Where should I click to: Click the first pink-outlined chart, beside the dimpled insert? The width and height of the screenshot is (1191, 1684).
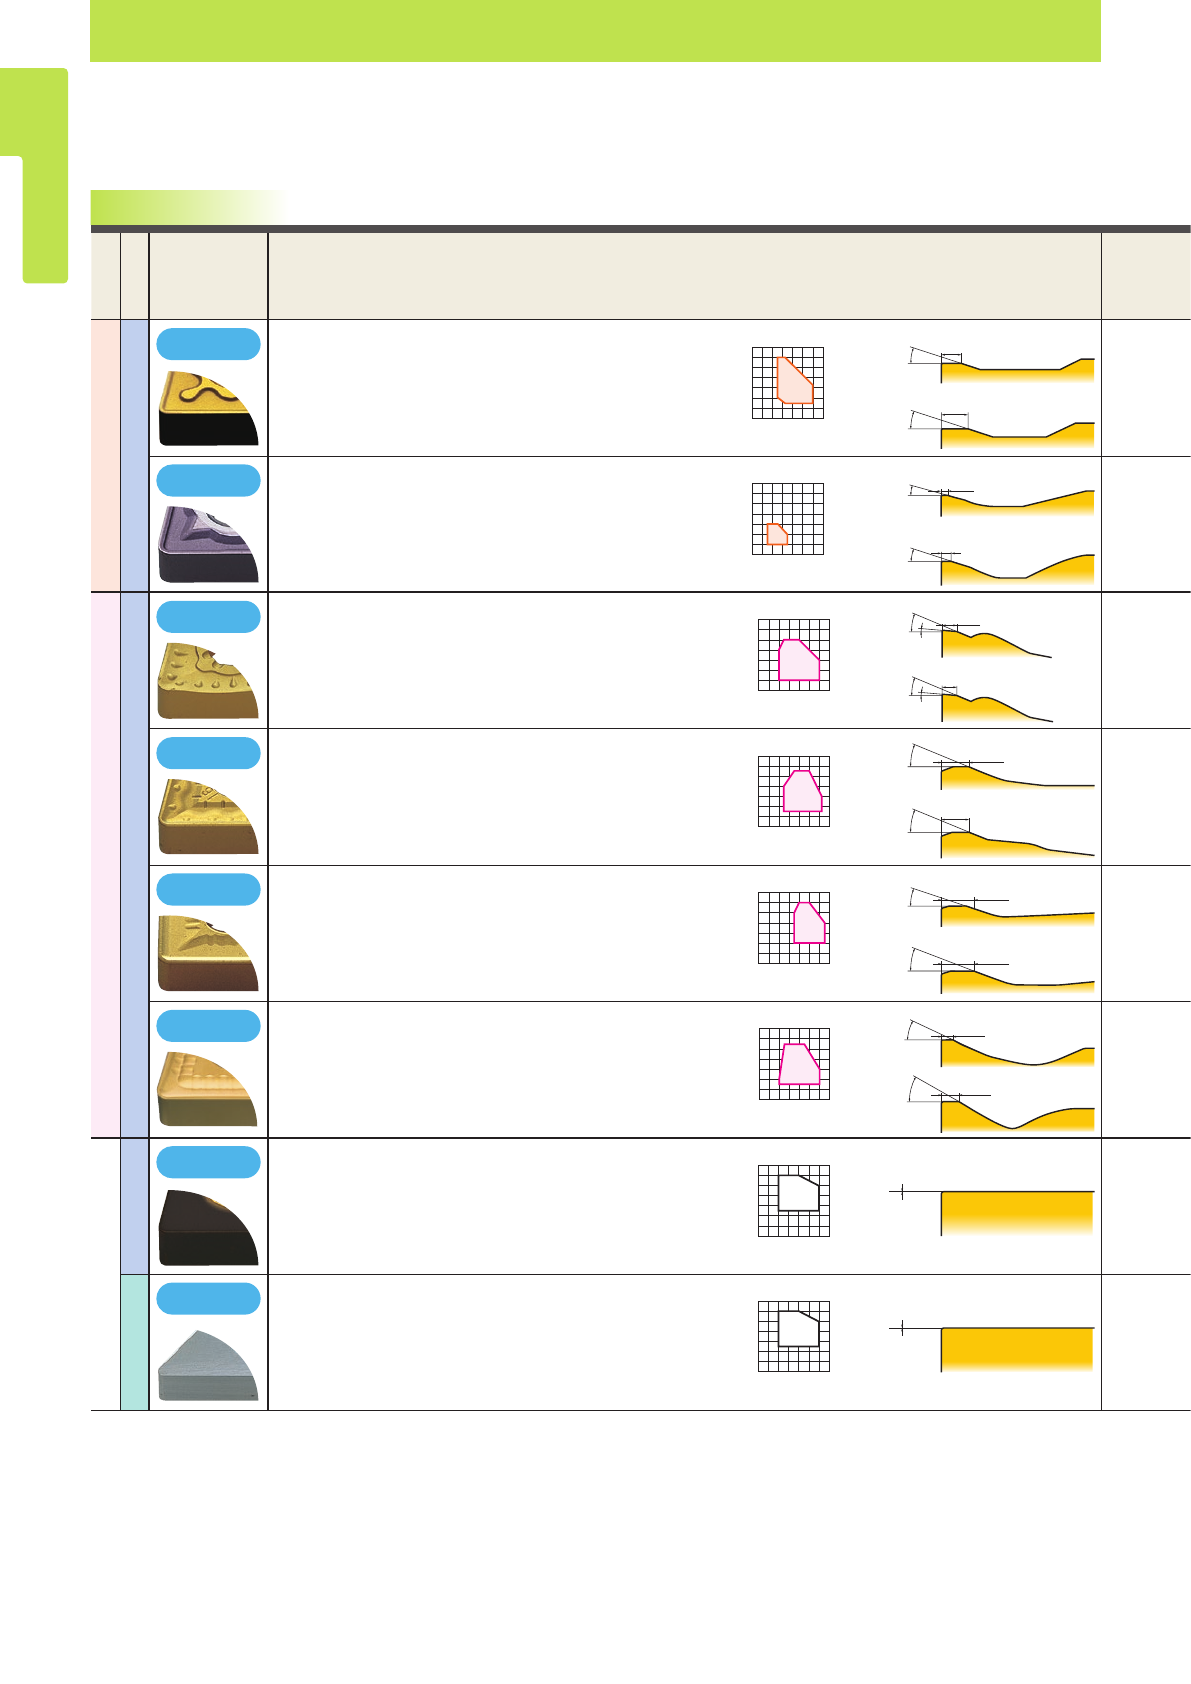[794, 655]
